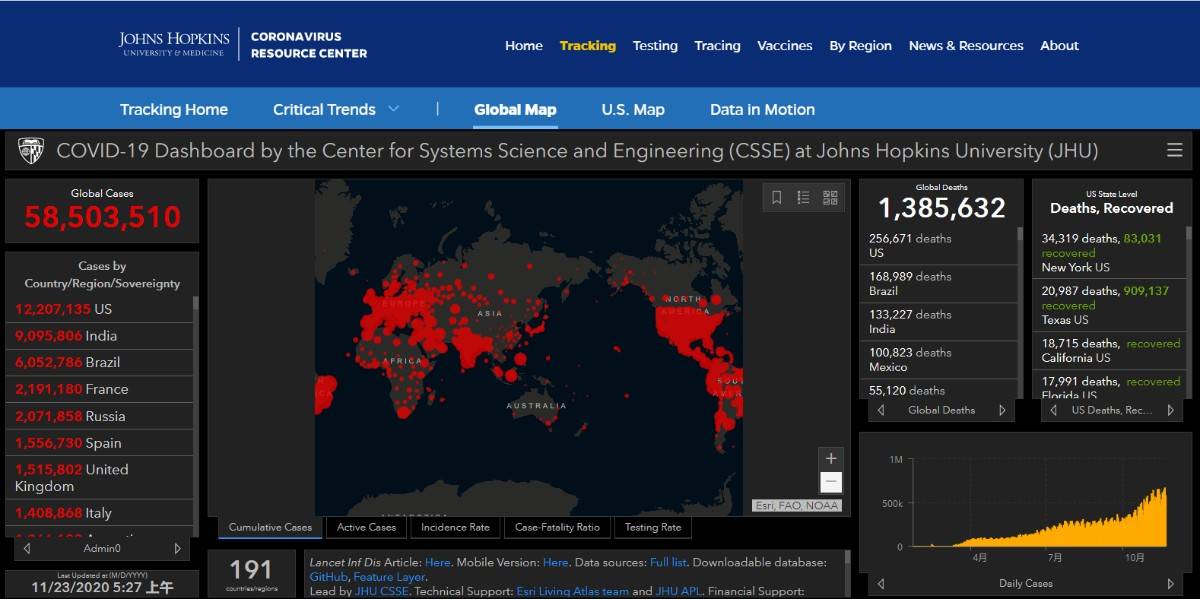Image resolution: width=1200 pixels, height=599 pixels.
Task: Open the GitHub database link
Action: pyautogui.click(x=328, y=577)
